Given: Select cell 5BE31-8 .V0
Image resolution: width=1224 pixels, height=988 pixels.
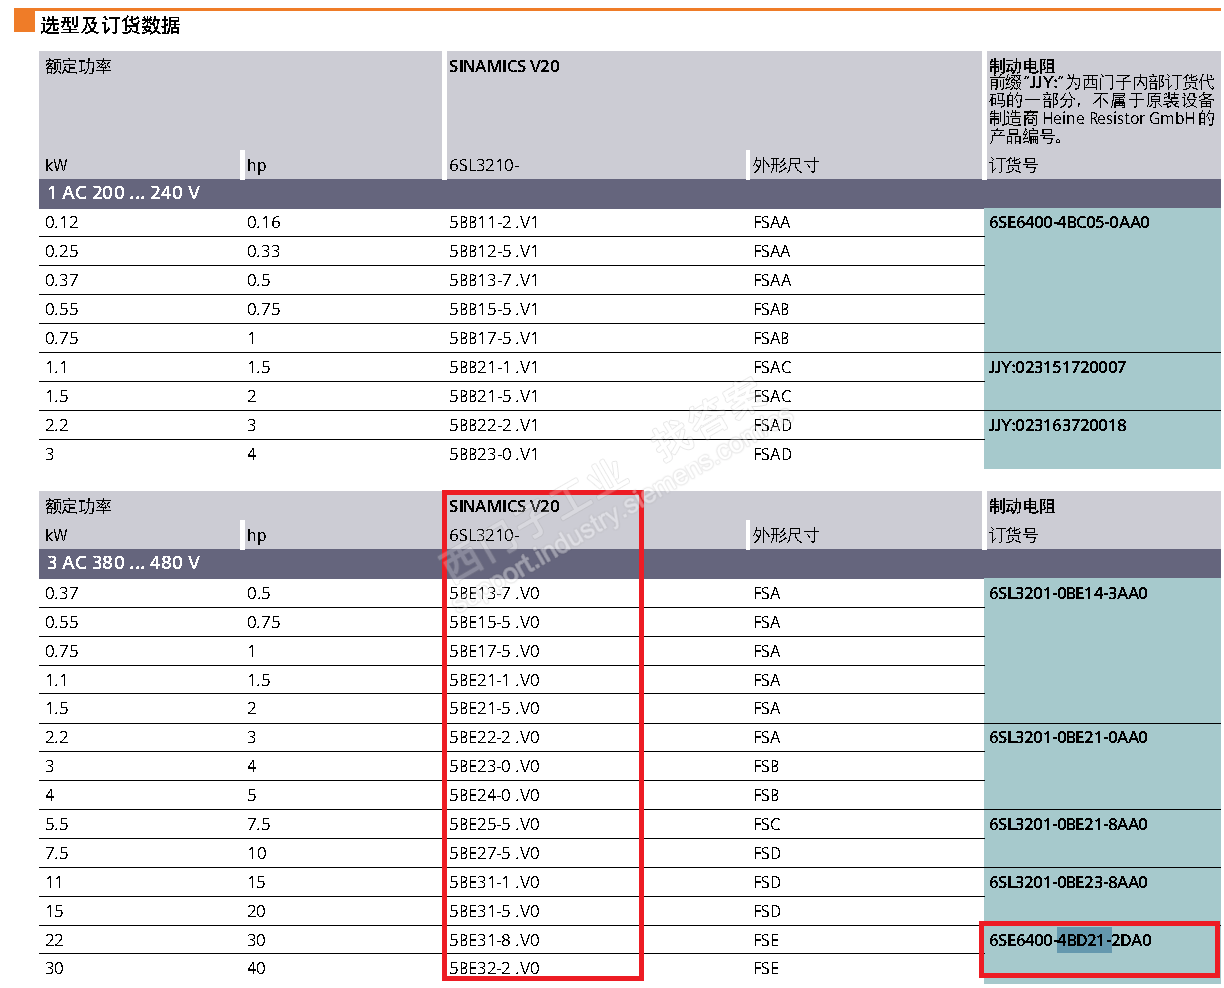Looking at the screenshot, I should click(494, 940).
